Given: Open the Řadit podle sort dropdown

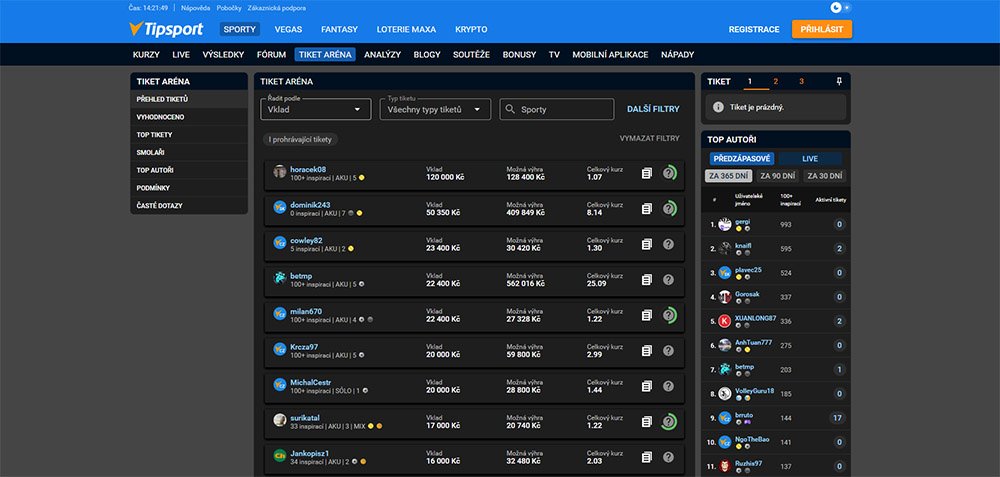Looking at the screenshot, I should coord(316,109).
